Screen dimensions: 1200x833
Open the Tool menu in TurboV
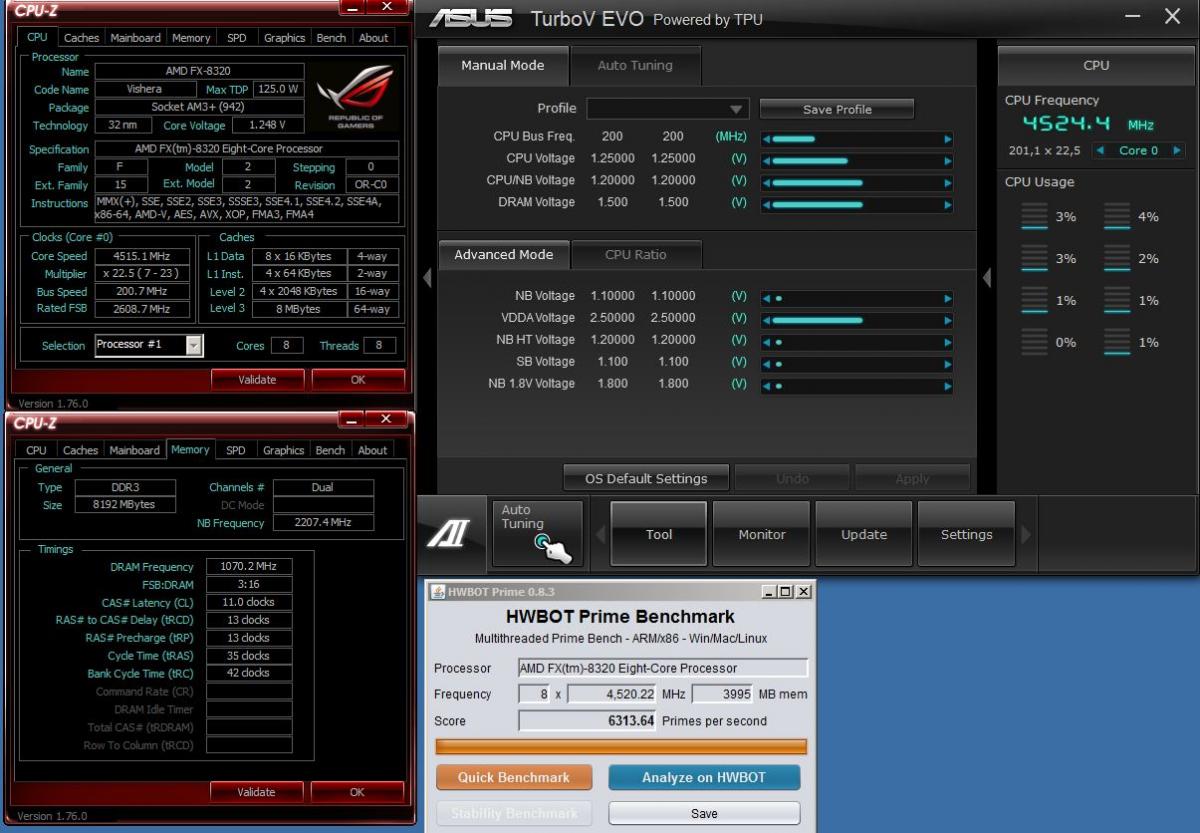659,535
